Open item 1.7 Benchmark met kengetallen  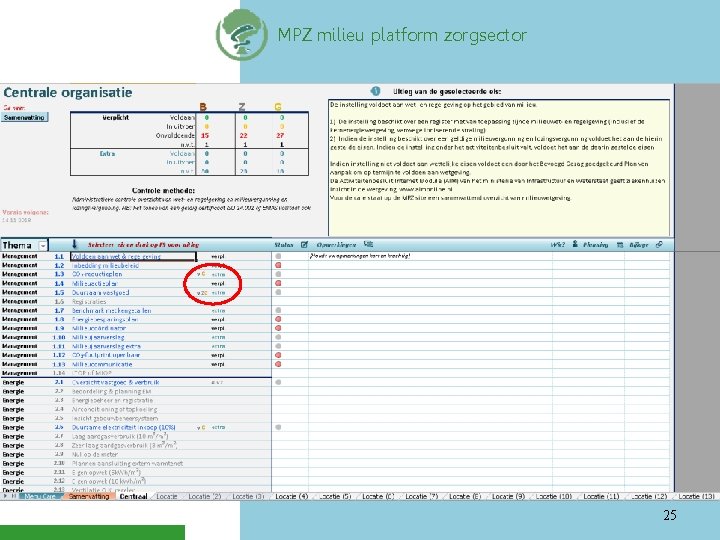(x=112, y=310)
